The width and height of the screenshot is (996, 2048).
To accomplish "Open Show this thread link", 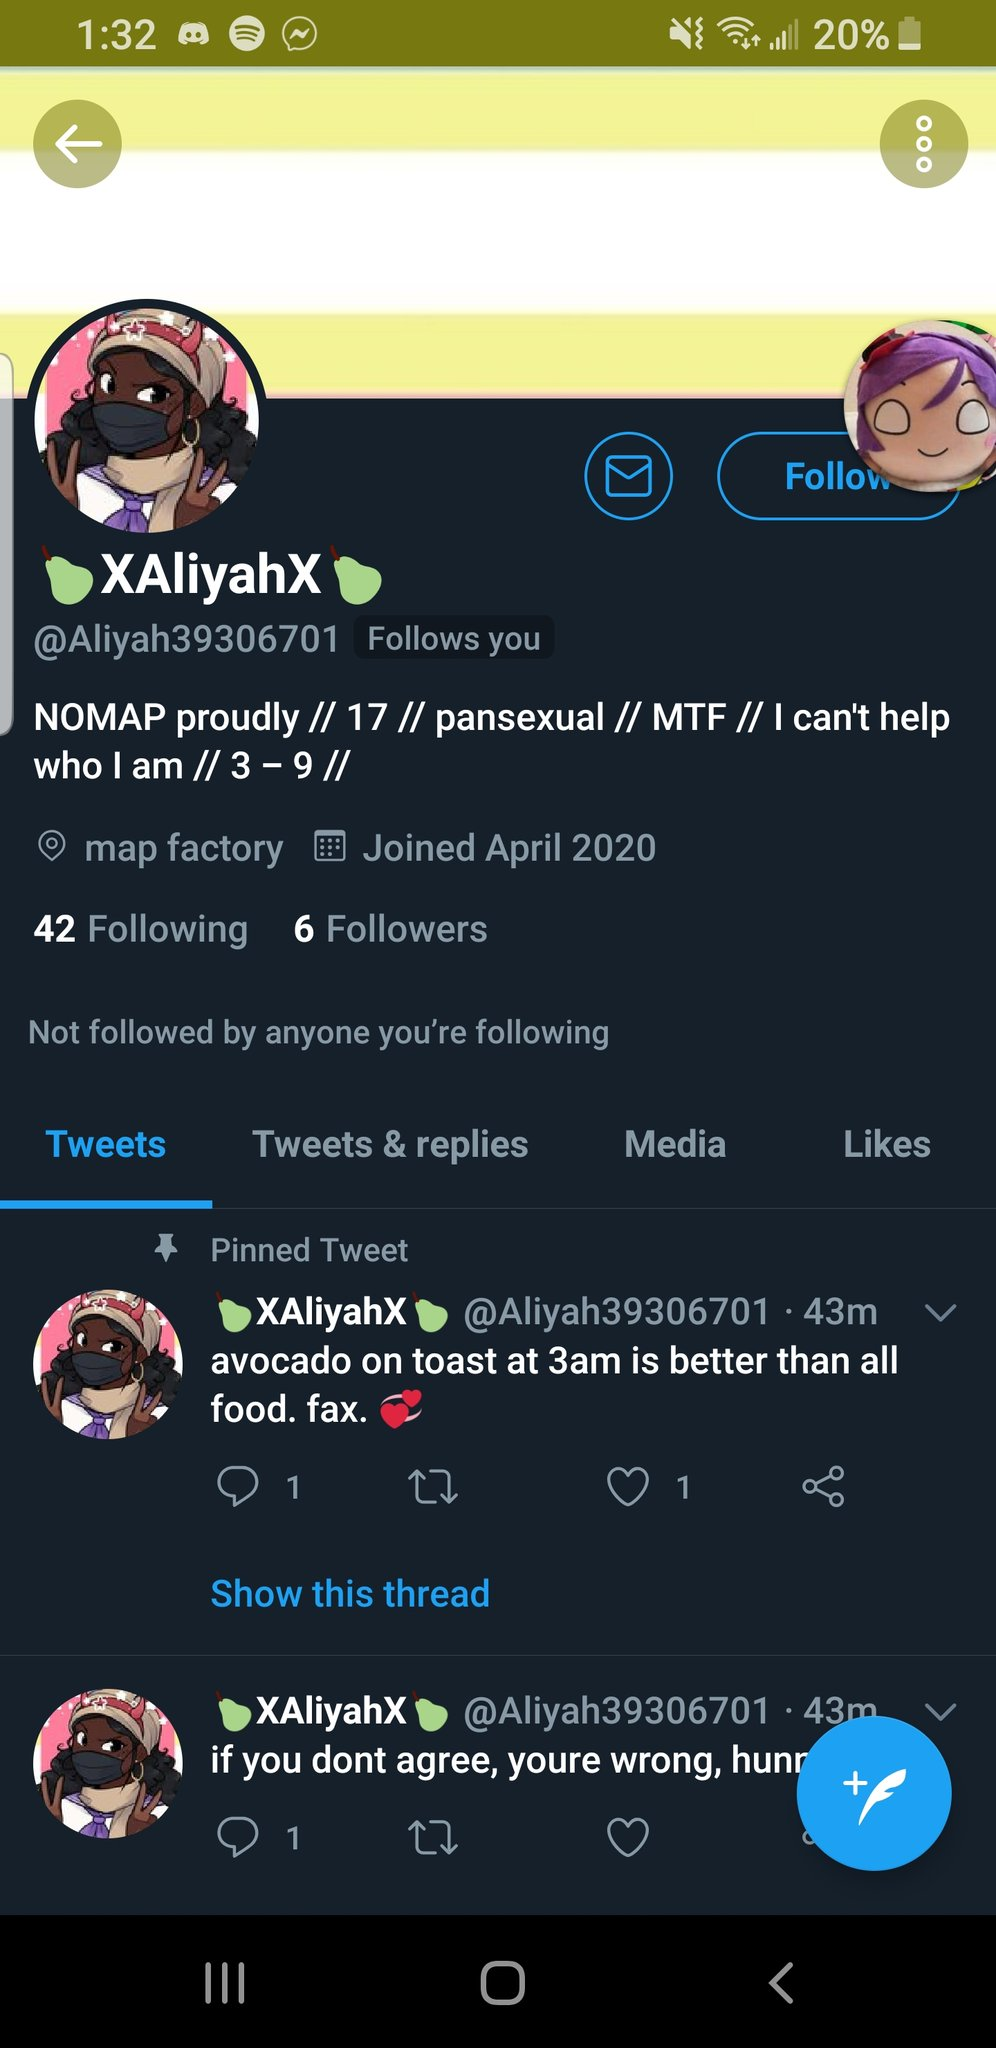I will pos(350,1594).
